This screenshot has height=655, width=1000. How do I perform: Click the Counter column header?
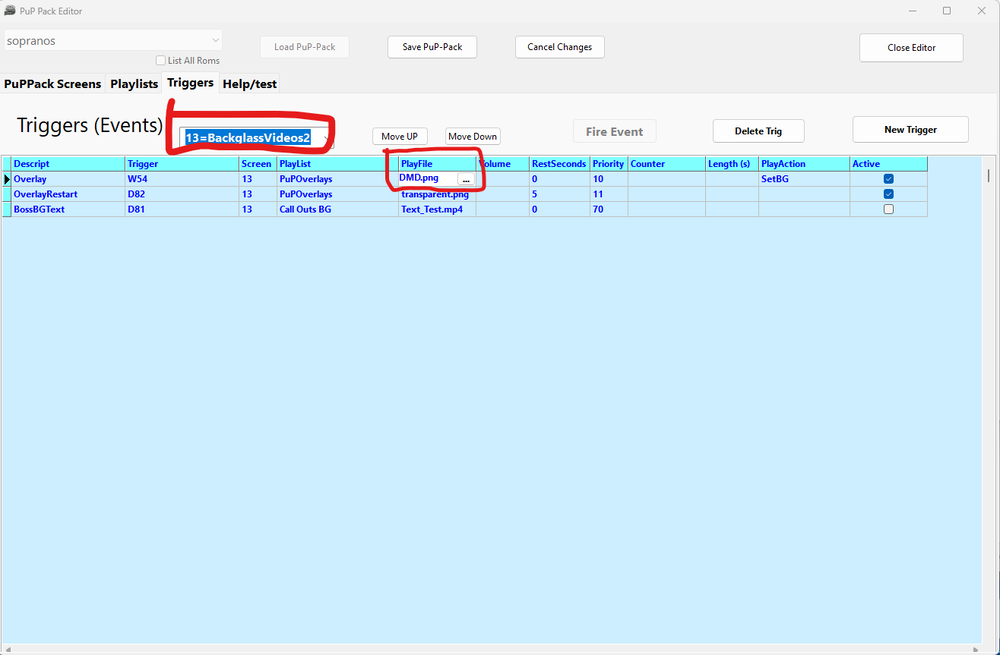666,164
